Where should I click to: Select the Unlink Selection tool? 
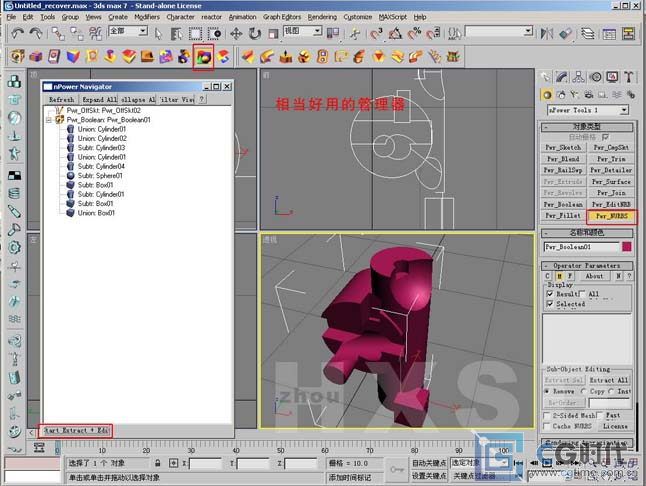click(x=76, y=33)
